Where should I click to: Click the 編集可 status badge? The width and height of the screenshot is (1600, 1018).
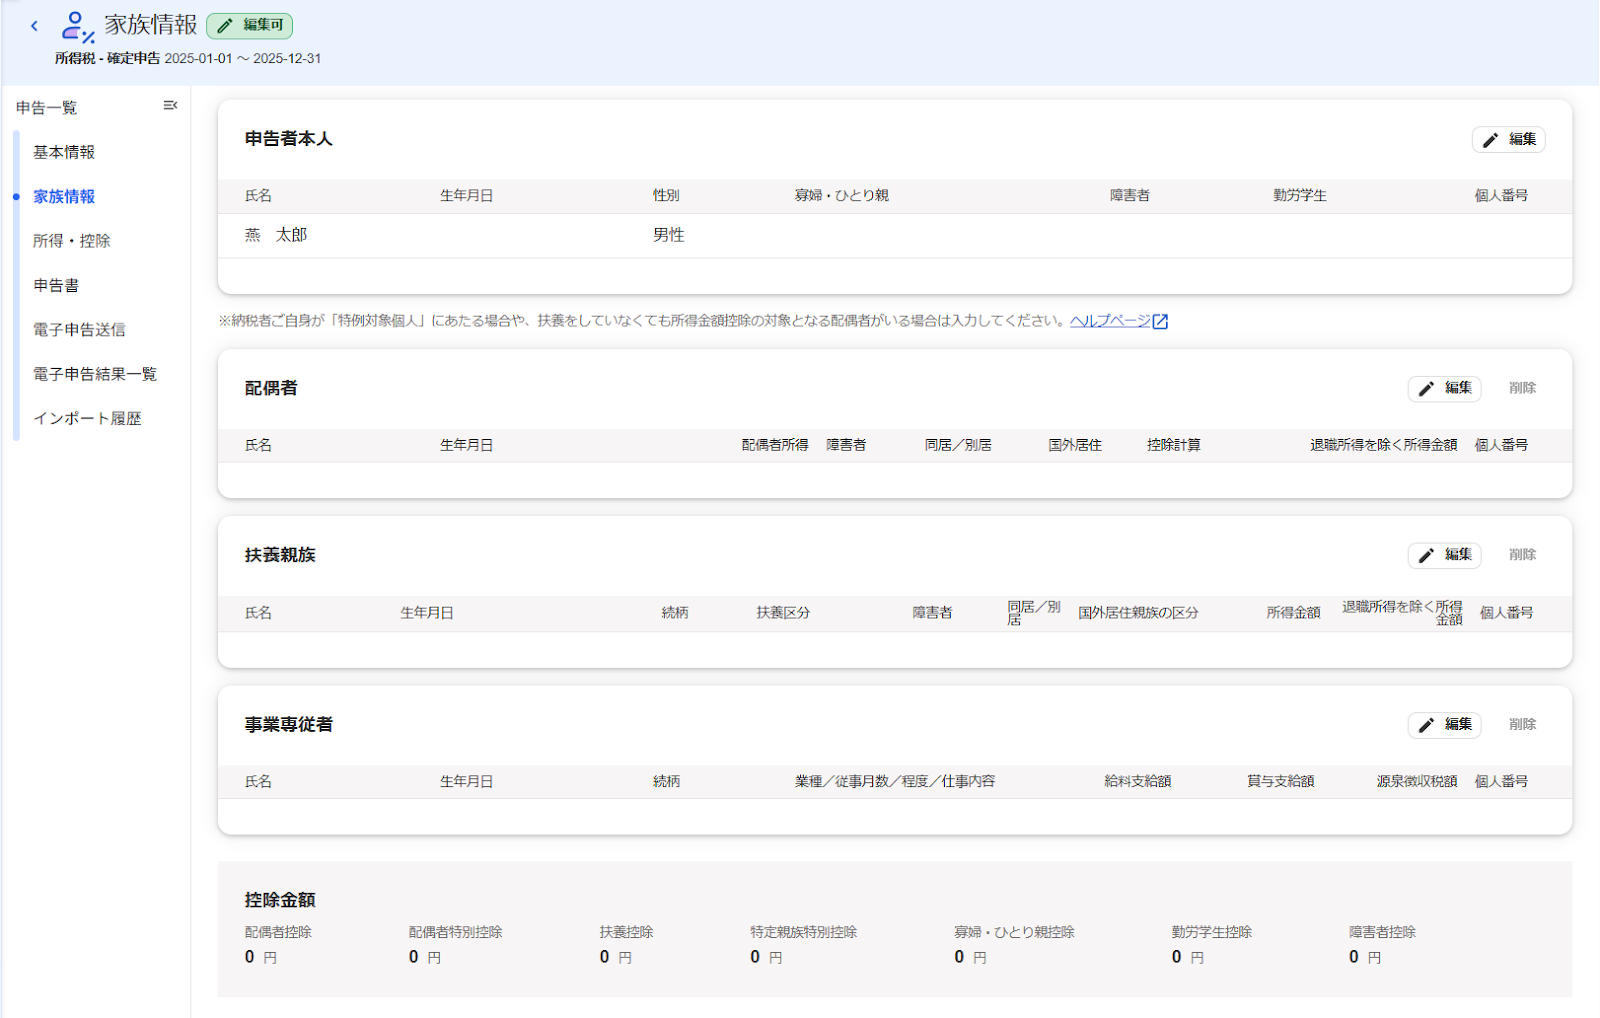click(250, 25)
